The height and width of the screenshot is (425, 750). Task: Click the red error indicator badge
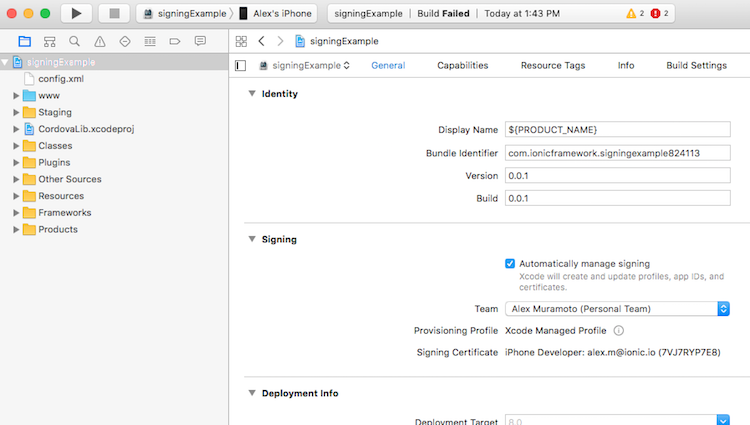click(x=660, y=13)
